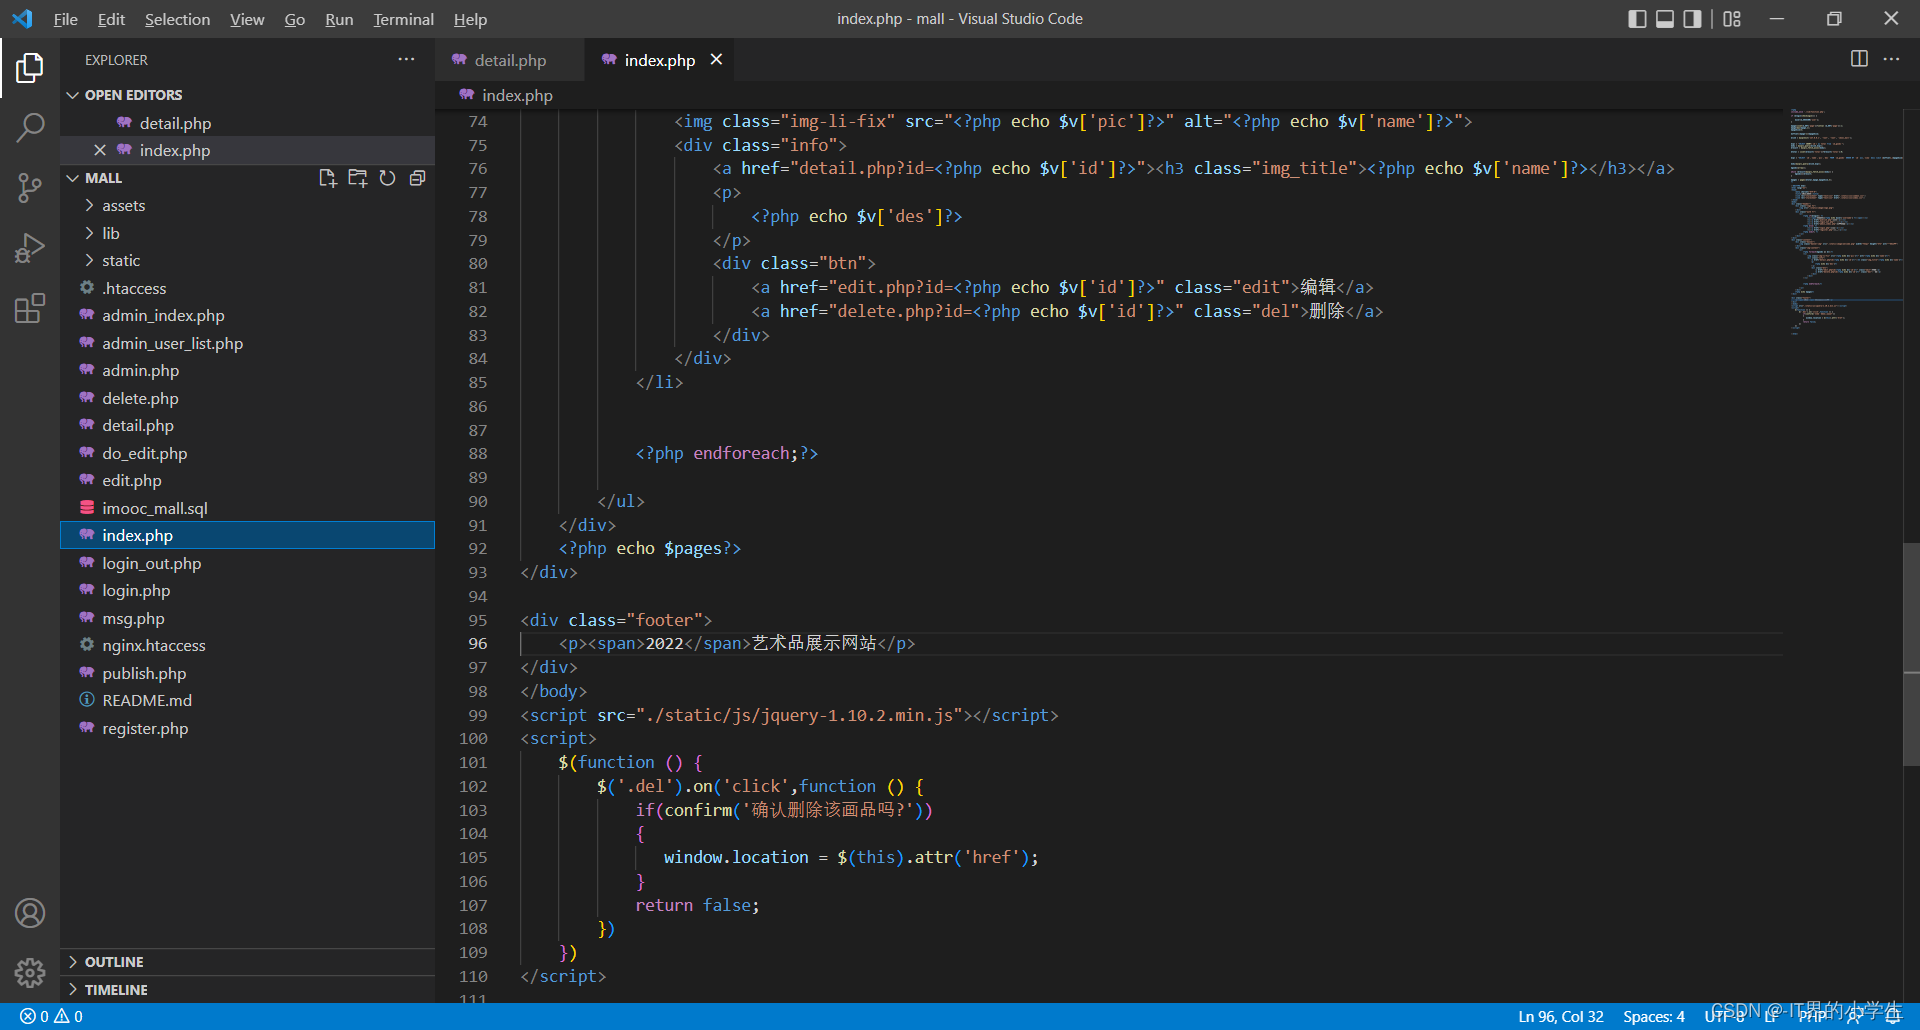1920x1030 pixels.
Task: Open the Manage gear icon
Action: pyautogui.click(x=30, y=972)
